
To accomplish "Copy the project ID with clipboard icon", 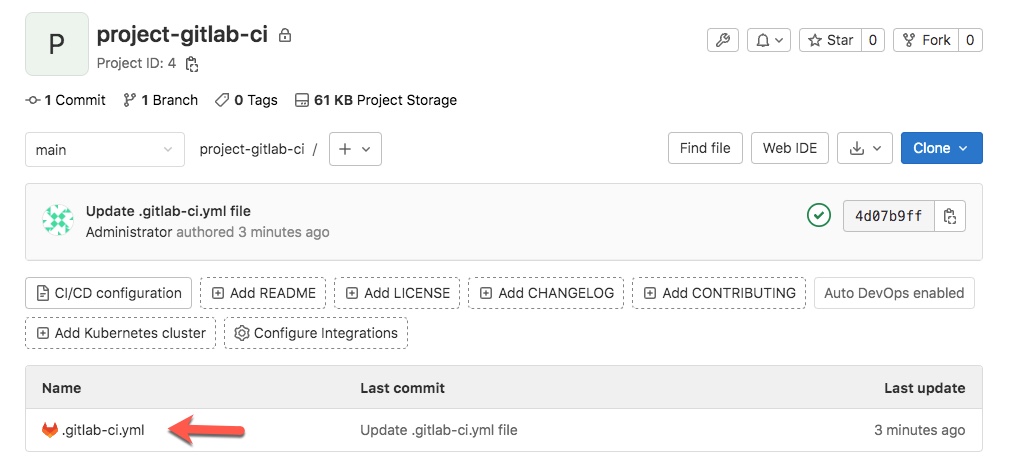I will click(191, 64).
